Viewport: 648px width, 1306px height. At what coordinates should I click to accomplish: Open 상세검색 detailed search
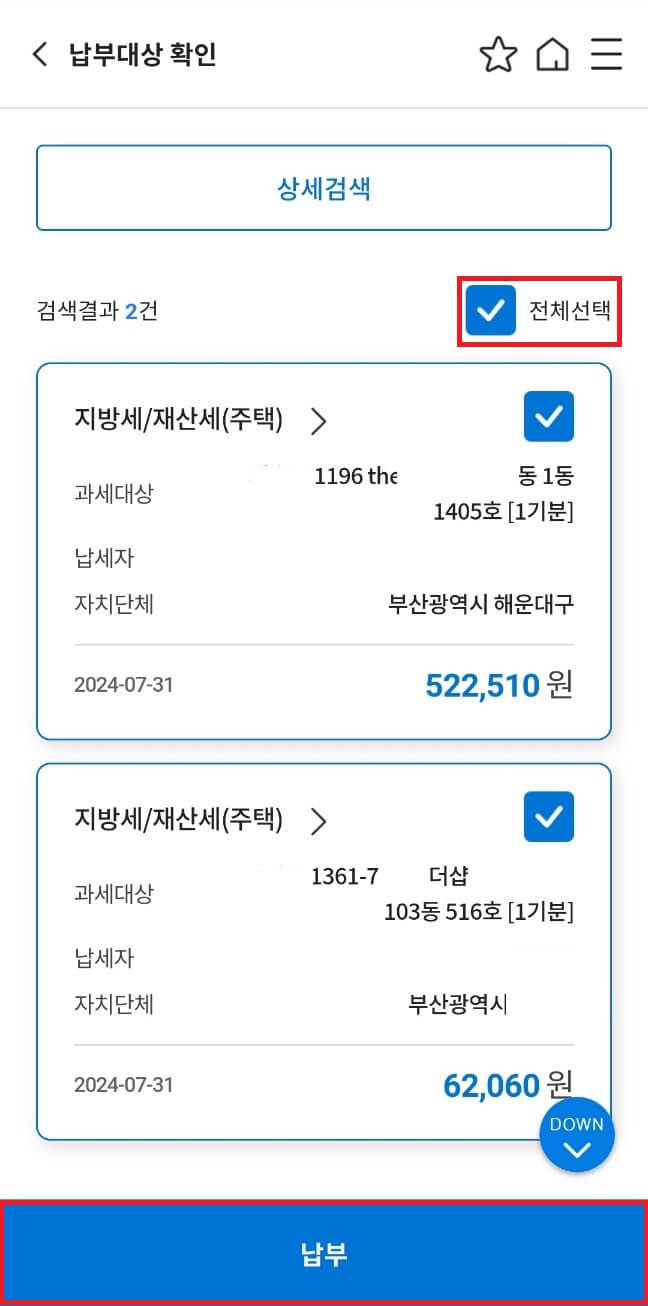click(324, 188)
